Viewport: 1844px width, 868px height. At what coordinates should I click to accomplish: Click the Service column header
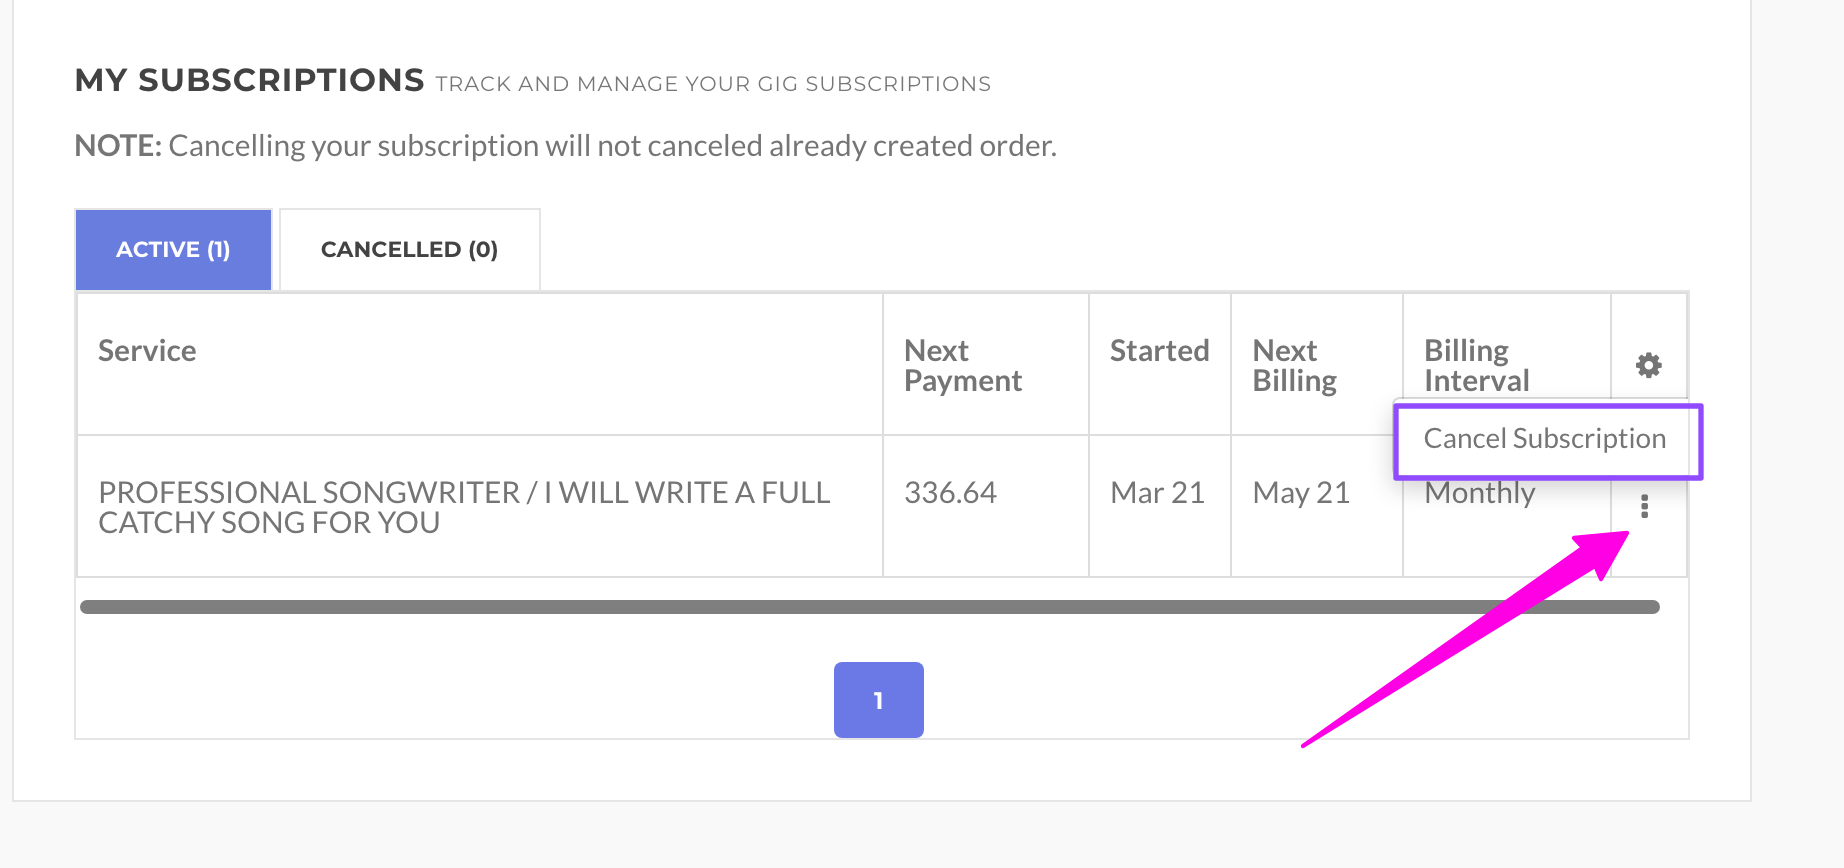(x=147, y=351)
